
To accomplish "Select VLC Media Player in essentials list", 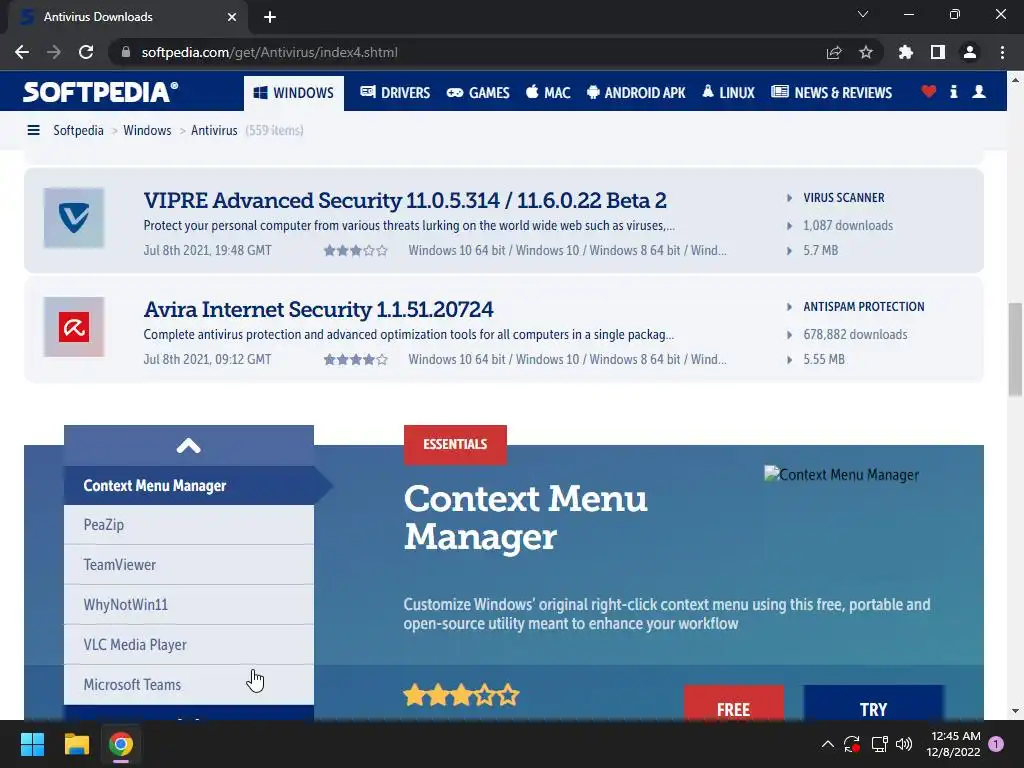I will pos(189,645).
